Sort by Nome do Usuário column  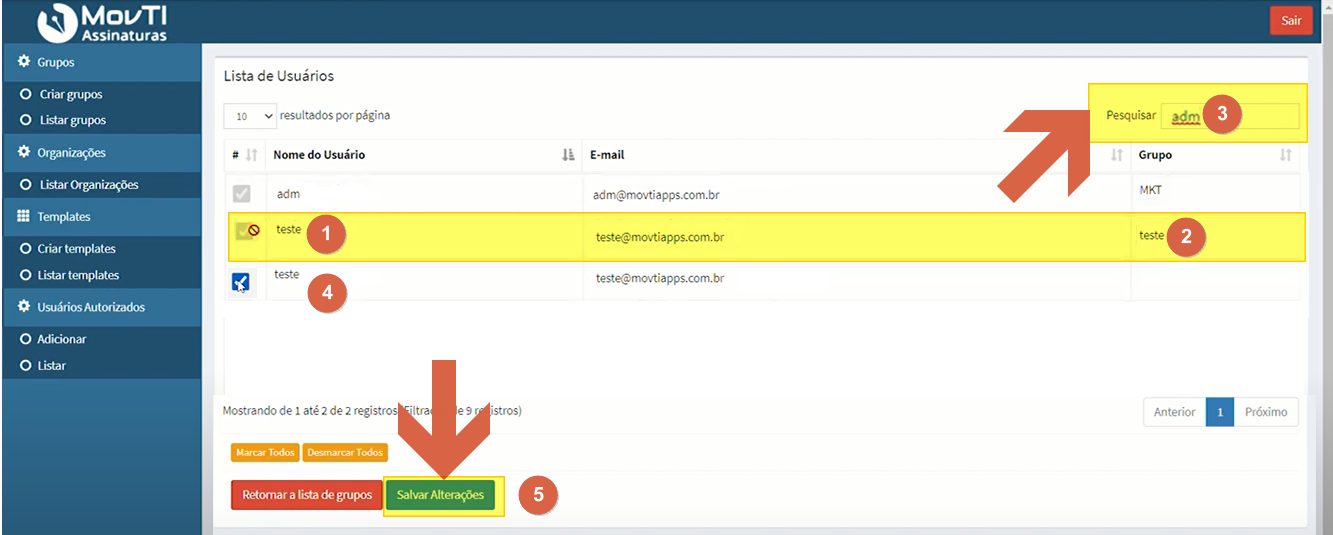coord(423,155)
